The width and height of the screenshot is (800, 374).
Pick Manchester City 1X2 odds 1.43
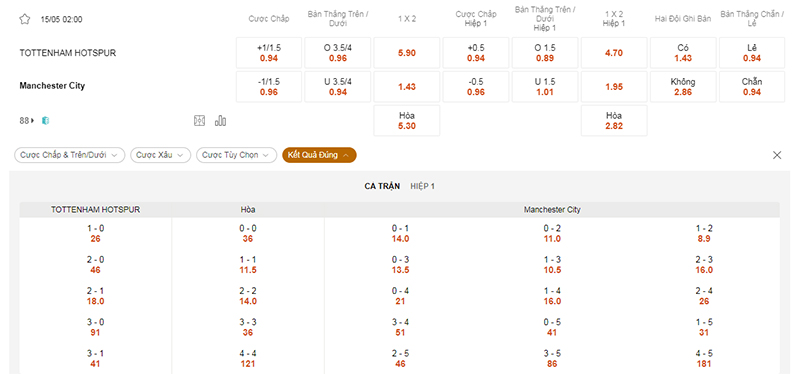(x=407, y=87)
